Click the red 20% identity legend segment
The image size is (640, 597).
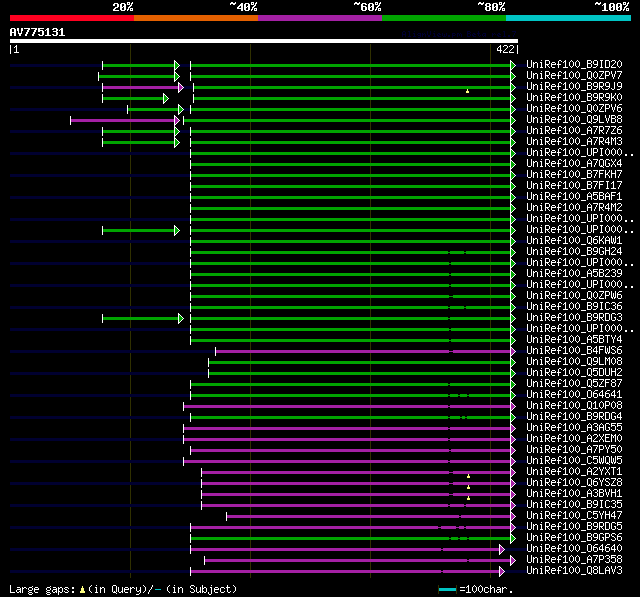tap(72, 18)
